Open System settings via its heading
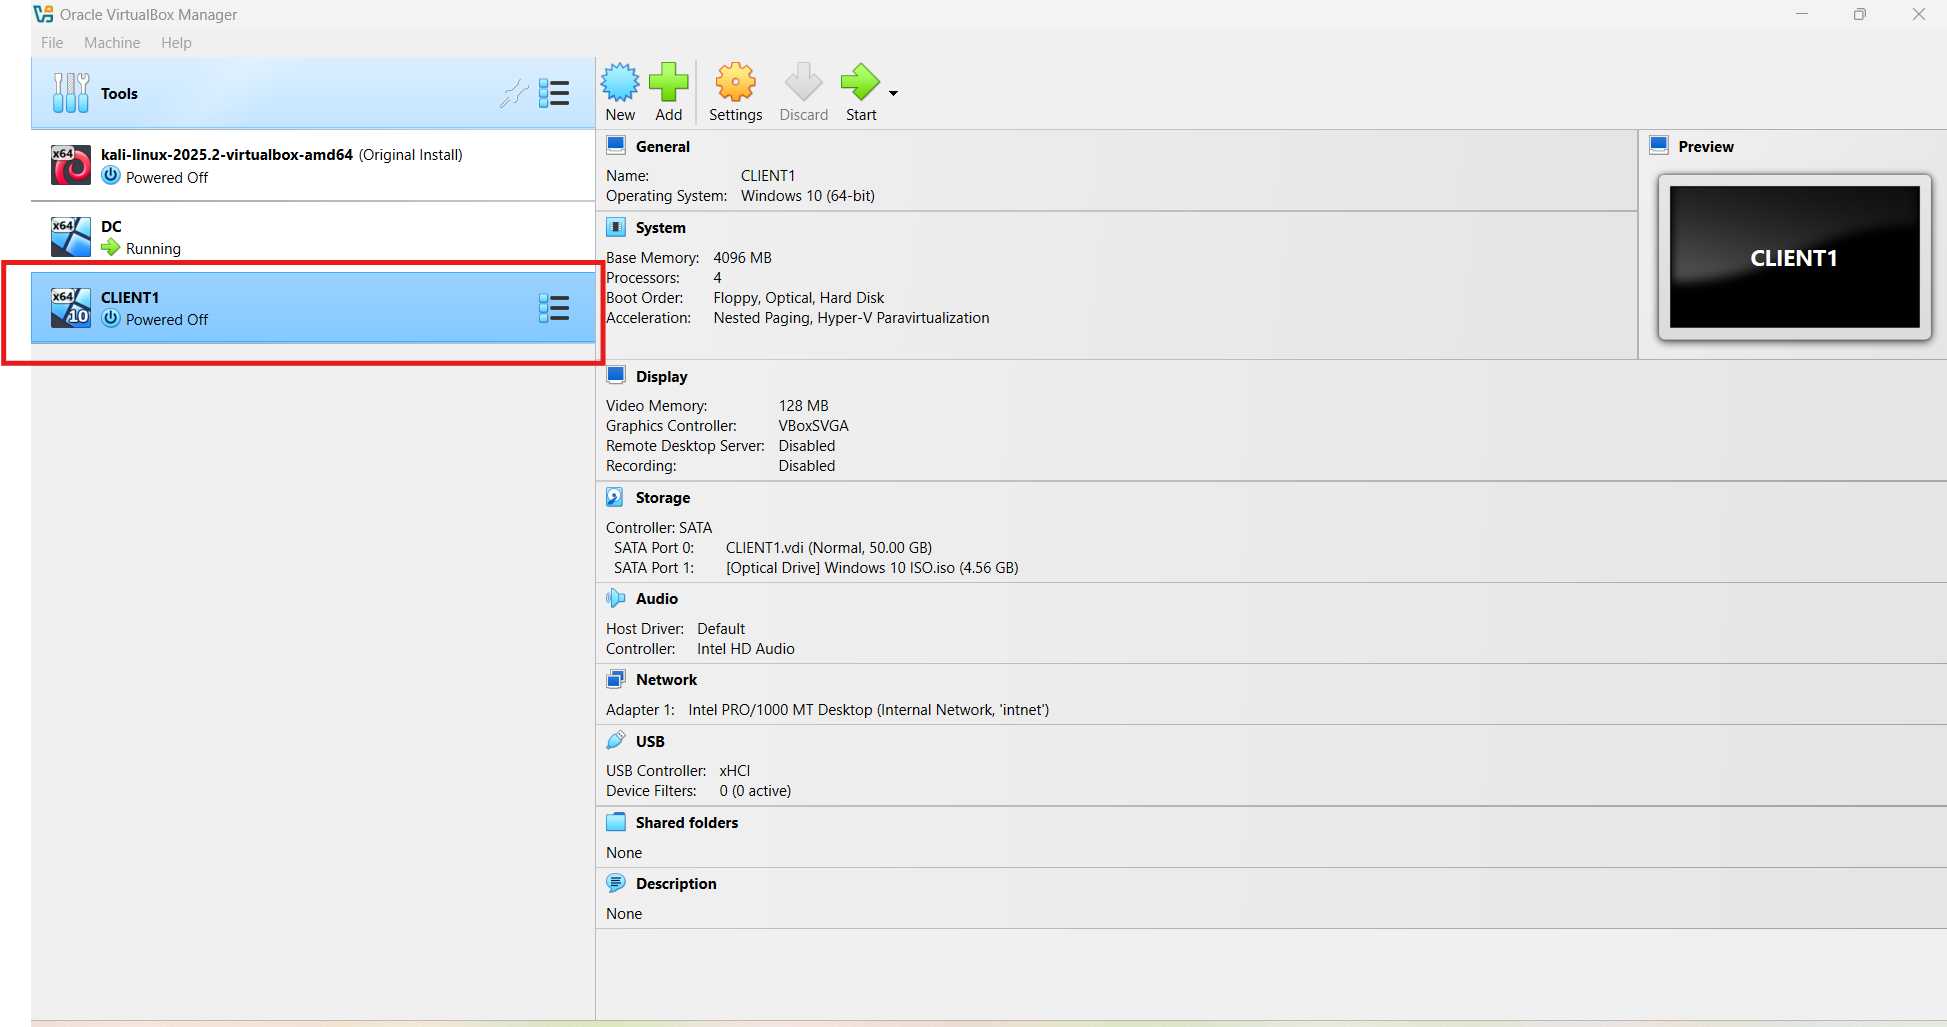 point(661,227)
